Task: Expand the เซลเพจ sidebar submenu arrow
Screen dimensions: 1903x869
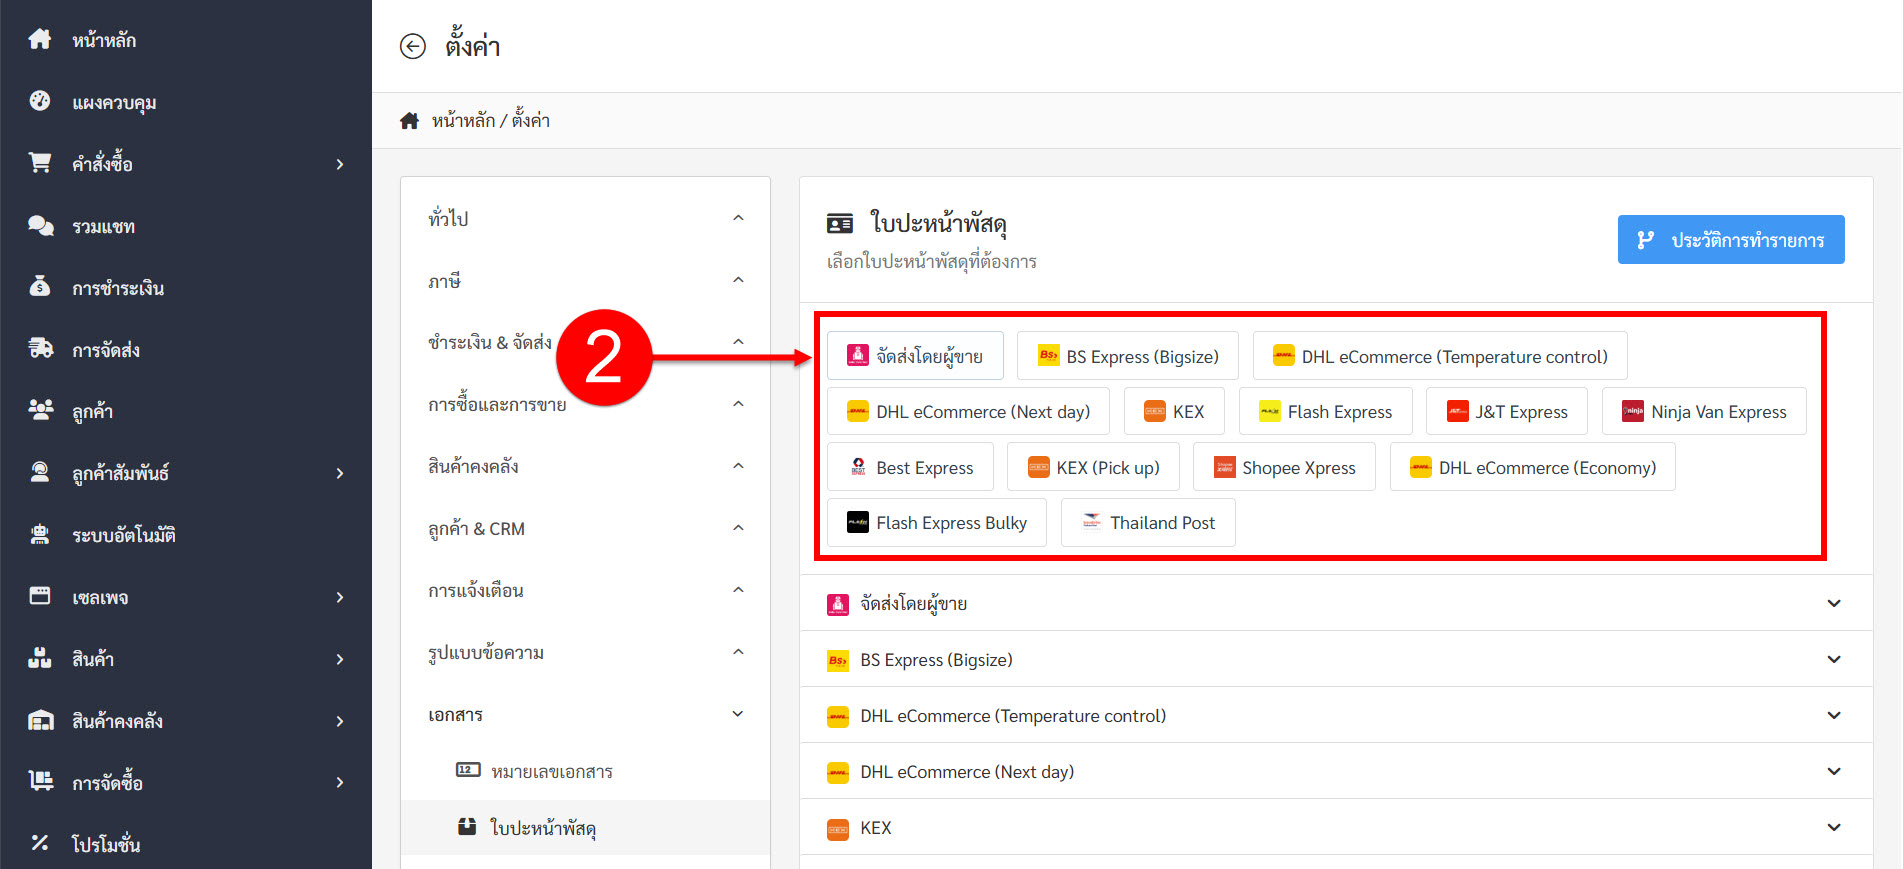Action: coord(340,597)
